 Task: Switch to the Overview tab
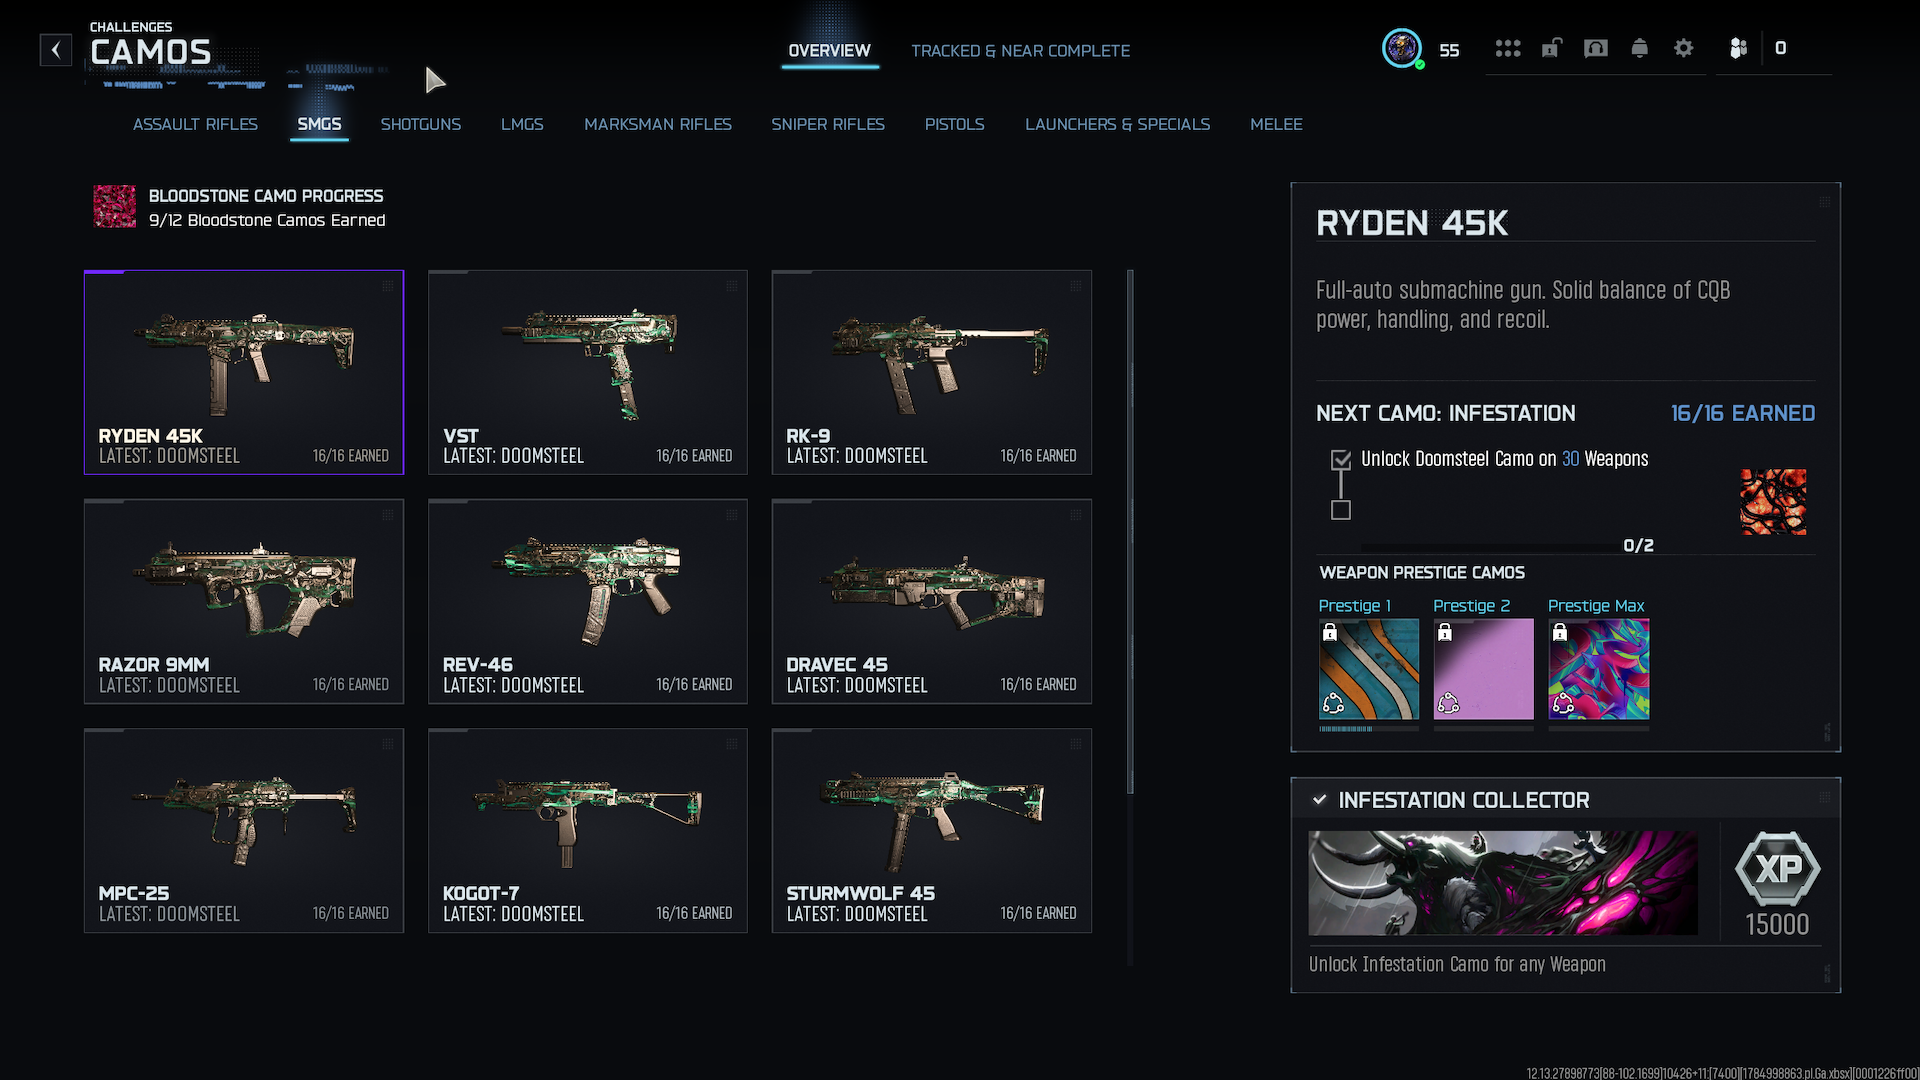click(829, 51)
